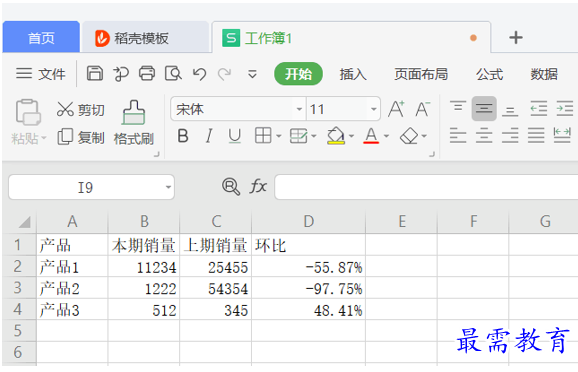Image resolution: width=578 pixels, height=372 pixels.
Task: Align text left
Action: click(x=458, y=135)
